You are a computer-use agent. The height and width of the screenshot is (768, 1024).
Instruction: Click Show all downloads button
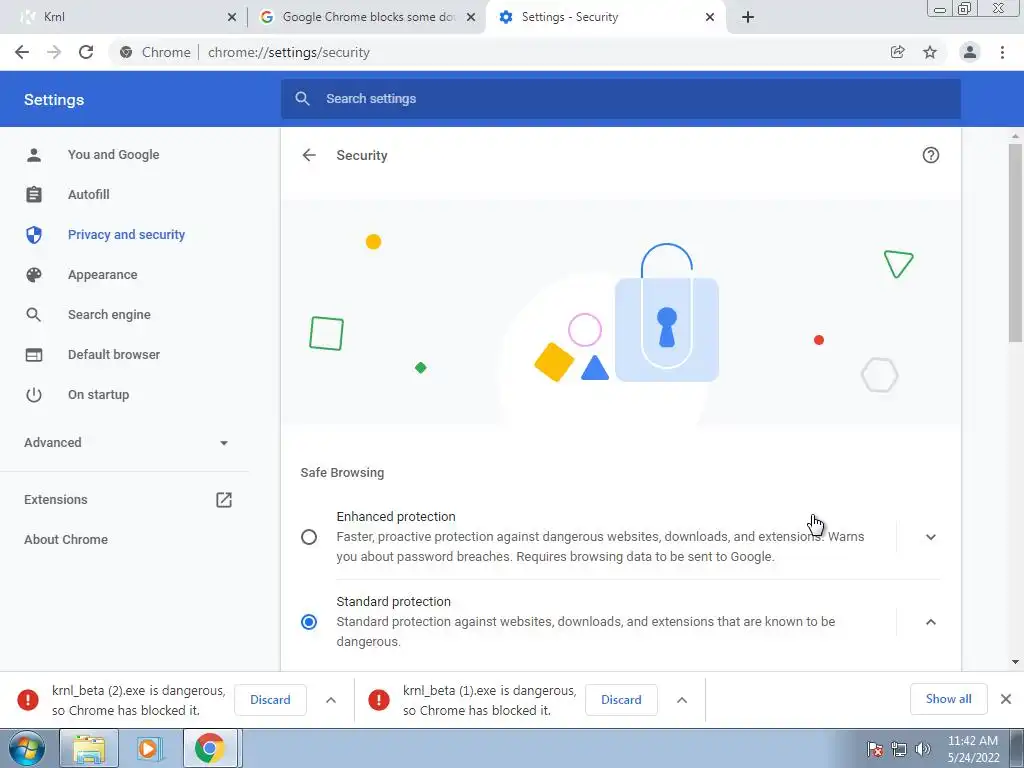[948, 699]
